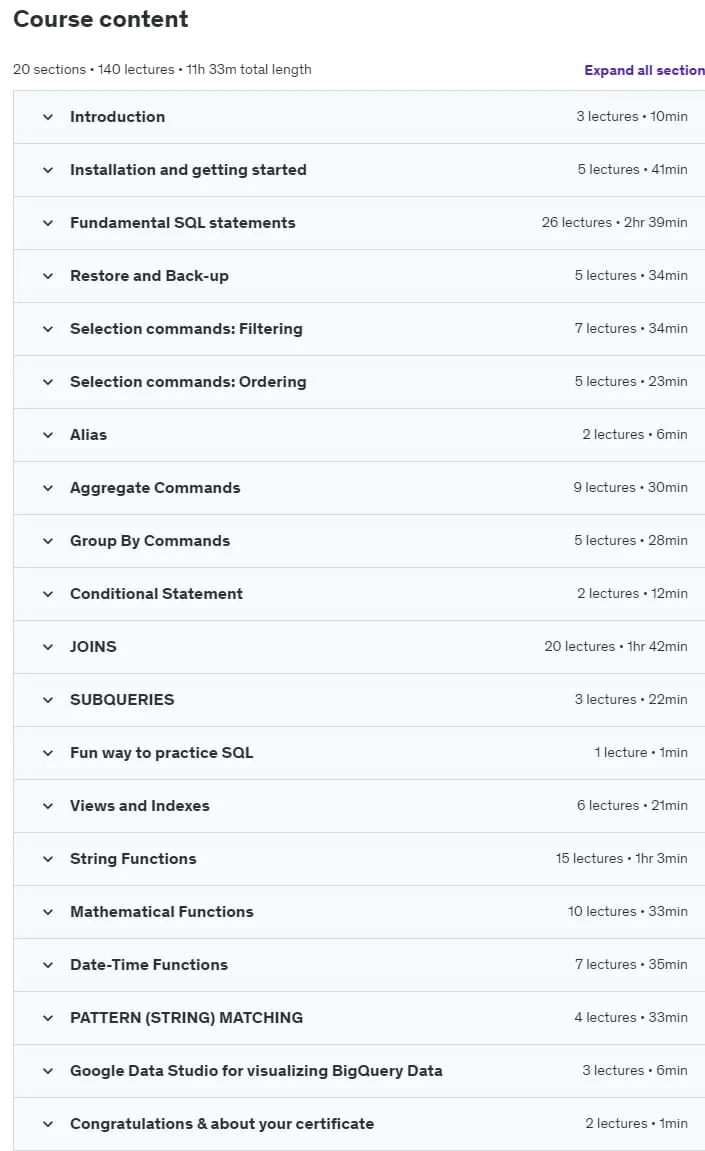This screenshot has height=1151, width=705.
Task: Open the Group By Commands section
Action: [x=359, y=541]
